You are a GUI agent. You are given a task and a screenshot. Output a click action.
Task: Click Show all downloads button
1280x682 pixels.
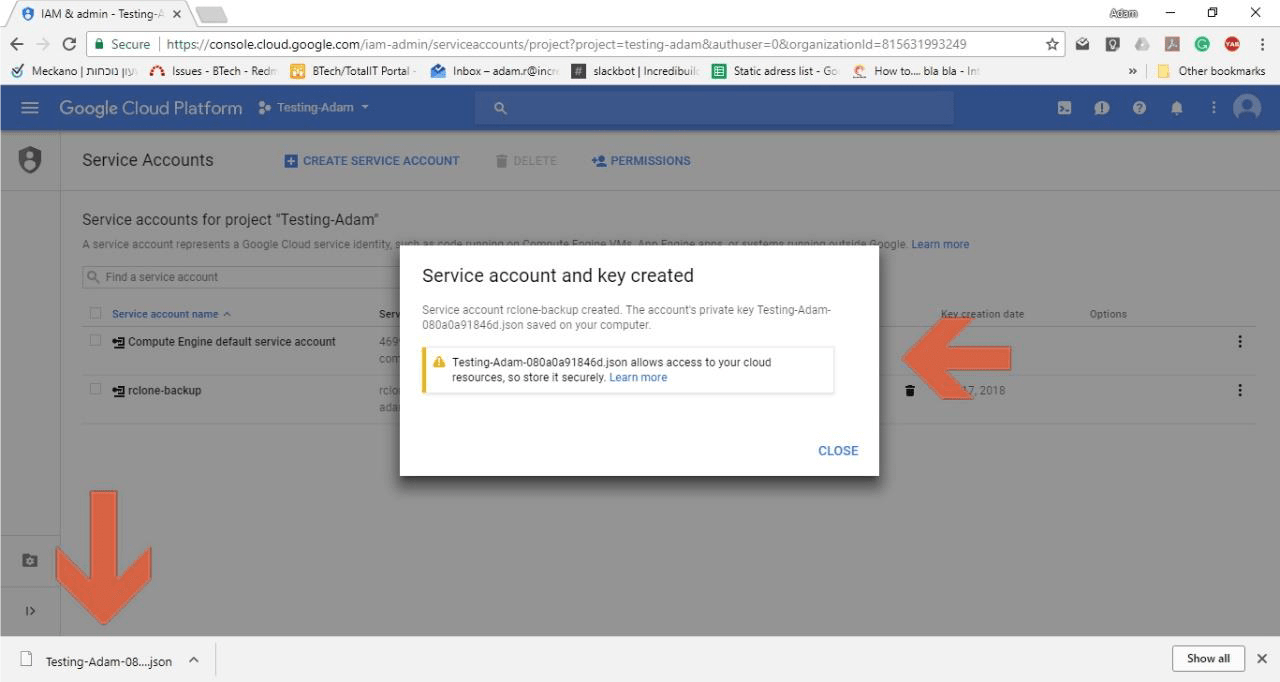1208,659
